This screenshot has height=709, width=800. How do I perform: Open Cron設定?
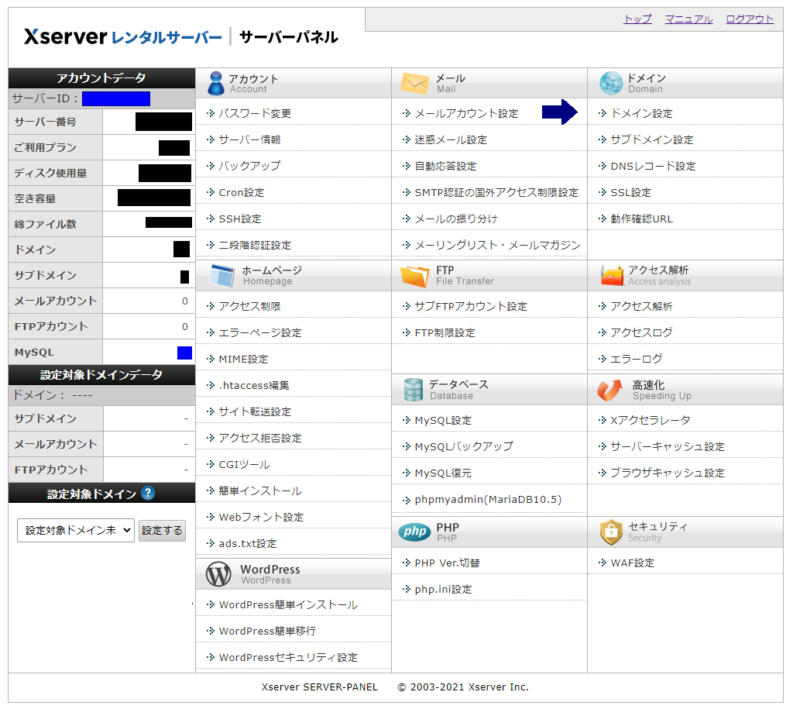241,192
